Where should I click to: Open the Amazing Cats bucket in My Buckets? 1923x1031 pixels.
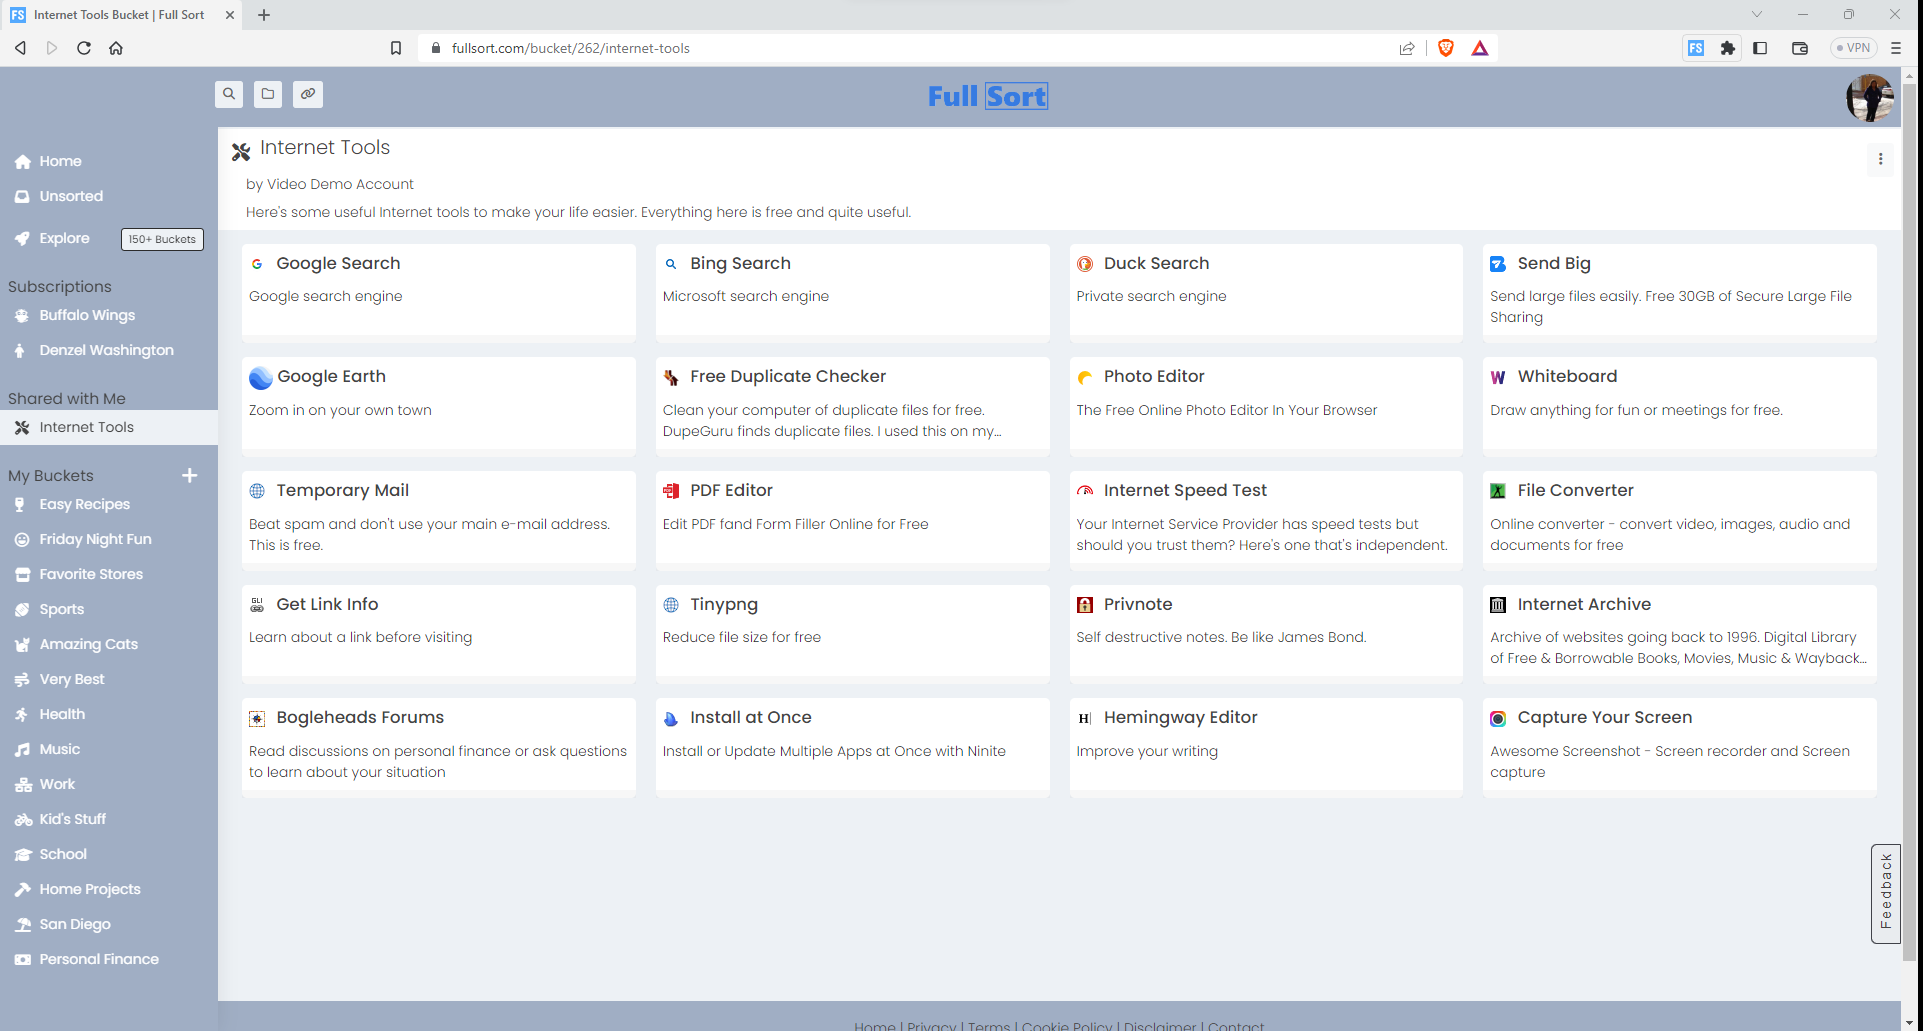(x=88, y=644)
